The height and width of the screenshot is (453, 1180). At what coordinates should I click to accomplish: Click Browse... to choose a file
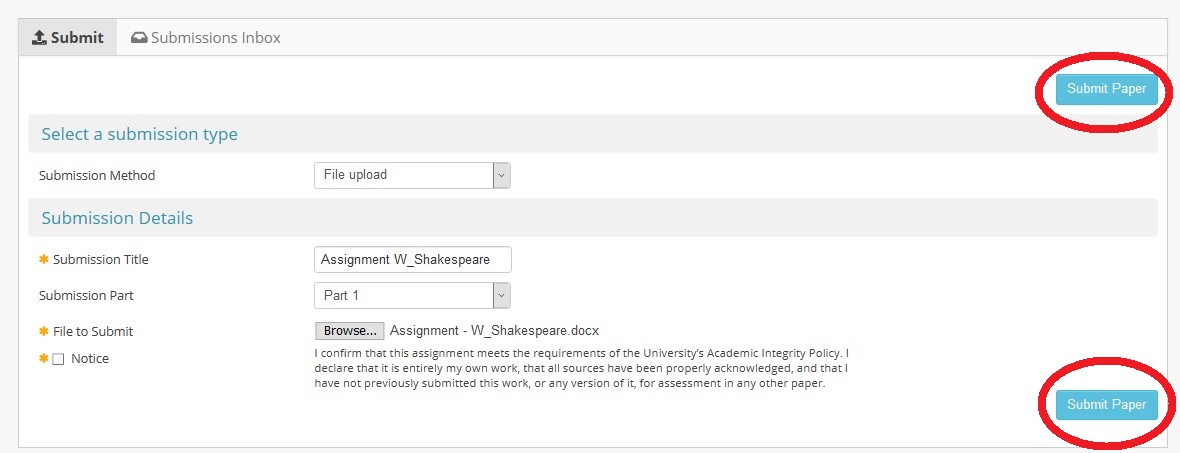point(349,331)
